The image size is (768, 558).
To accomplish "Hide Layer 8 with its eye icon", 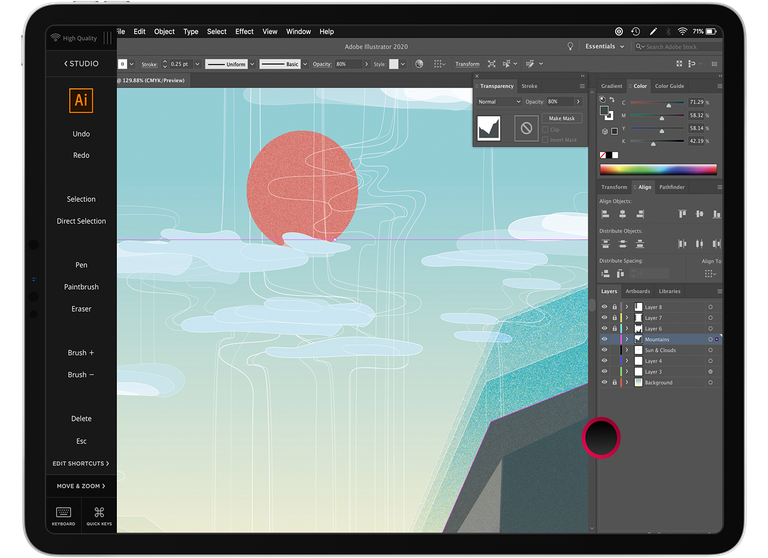I will (x=604, y=307).
